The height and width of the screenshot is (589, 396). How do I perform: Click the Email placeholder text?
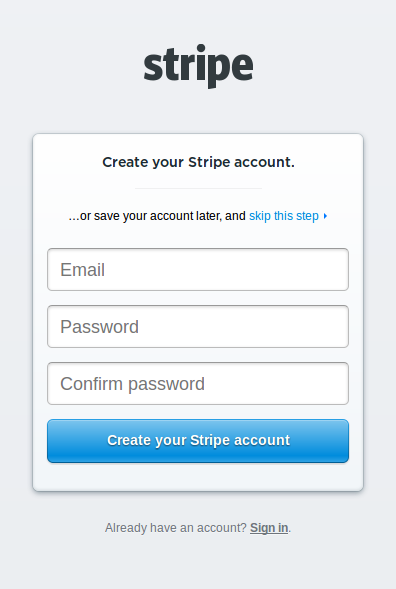[x=82, y=270]
